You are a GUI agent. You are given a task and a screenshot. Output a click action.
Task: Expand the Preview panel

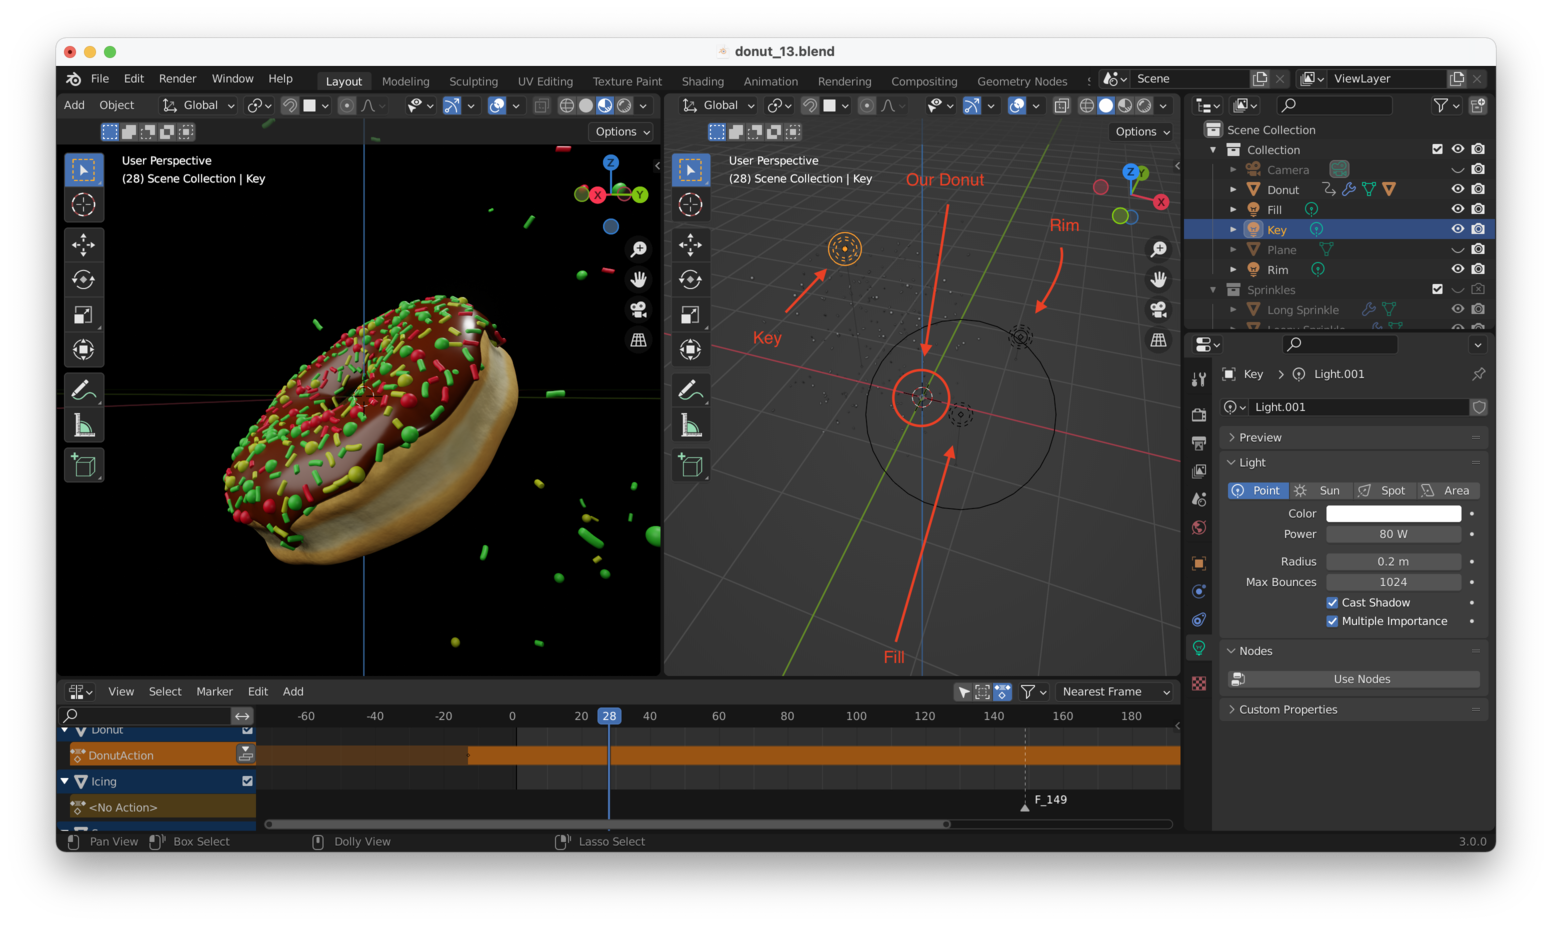point(1260,438)
